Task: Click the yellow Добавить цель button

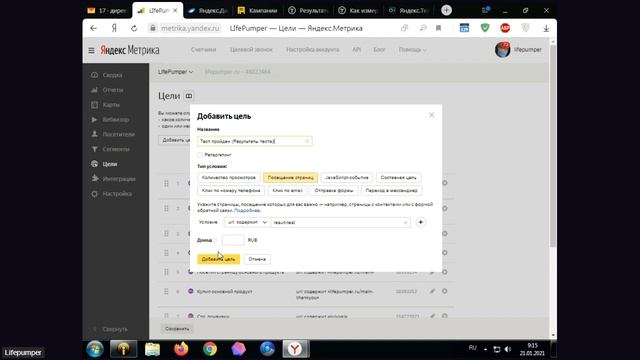Action: coord(218,259)
